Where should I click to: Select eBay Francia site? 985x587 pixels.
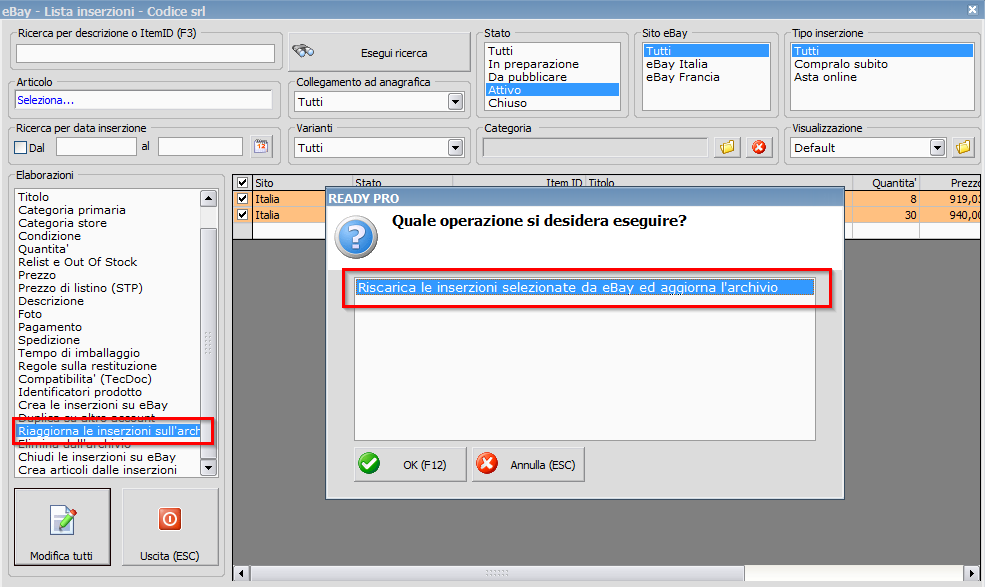point(706,77)
